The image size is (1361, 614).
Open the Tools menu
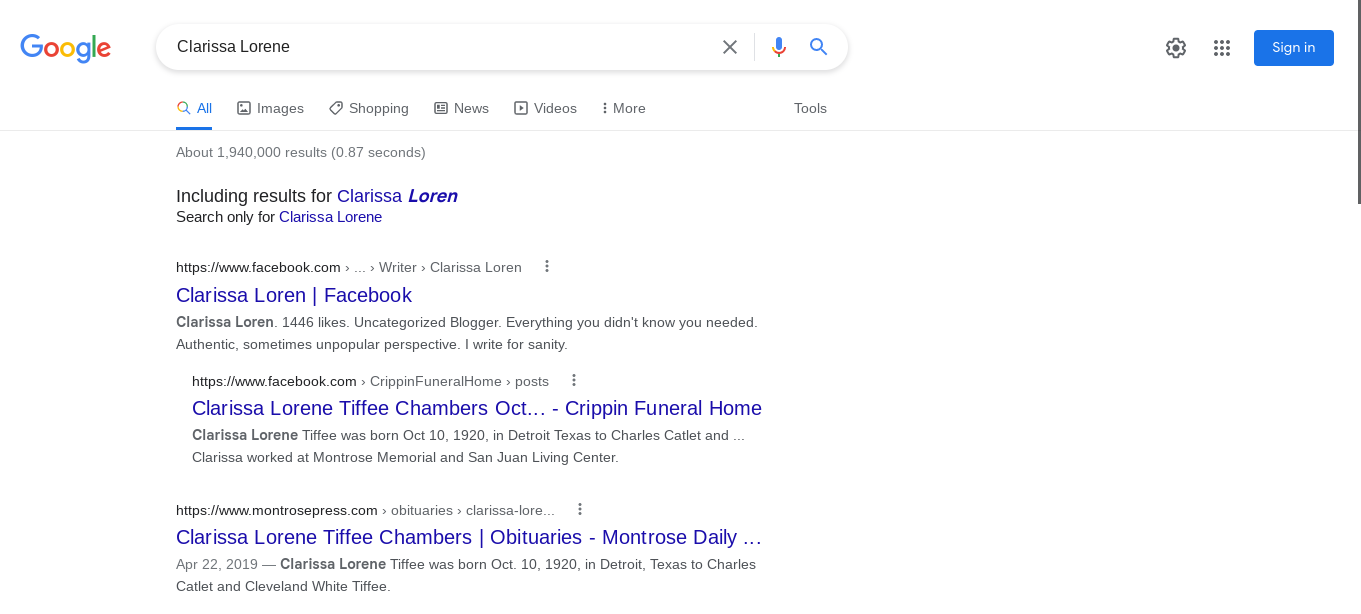810,108
